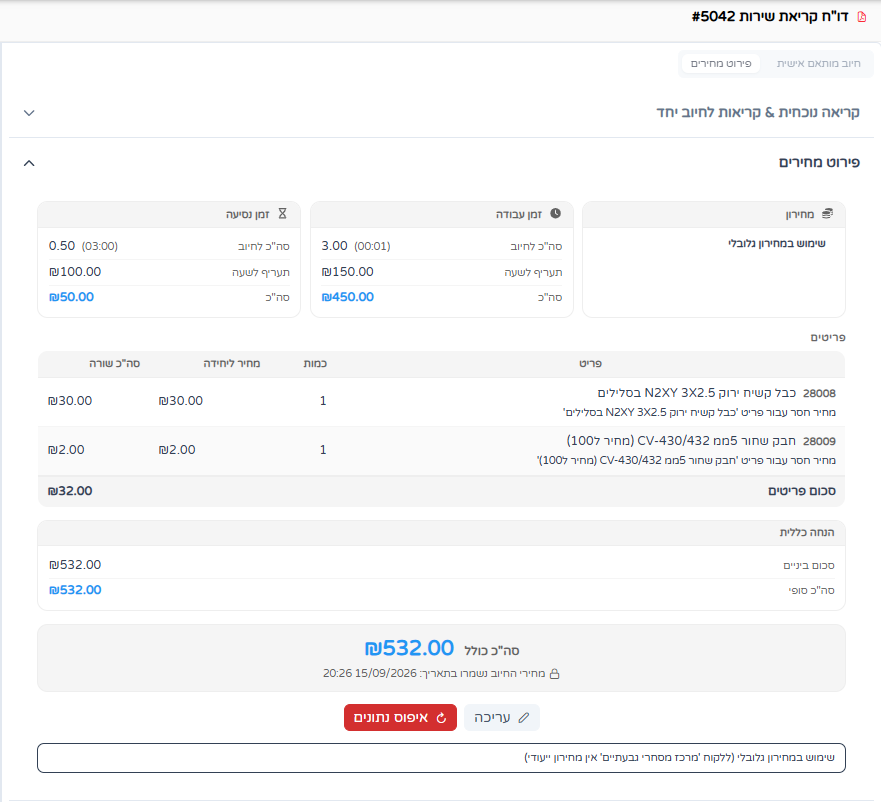
Task: Click the סכום פריטים label
Action: coord(802,491)
